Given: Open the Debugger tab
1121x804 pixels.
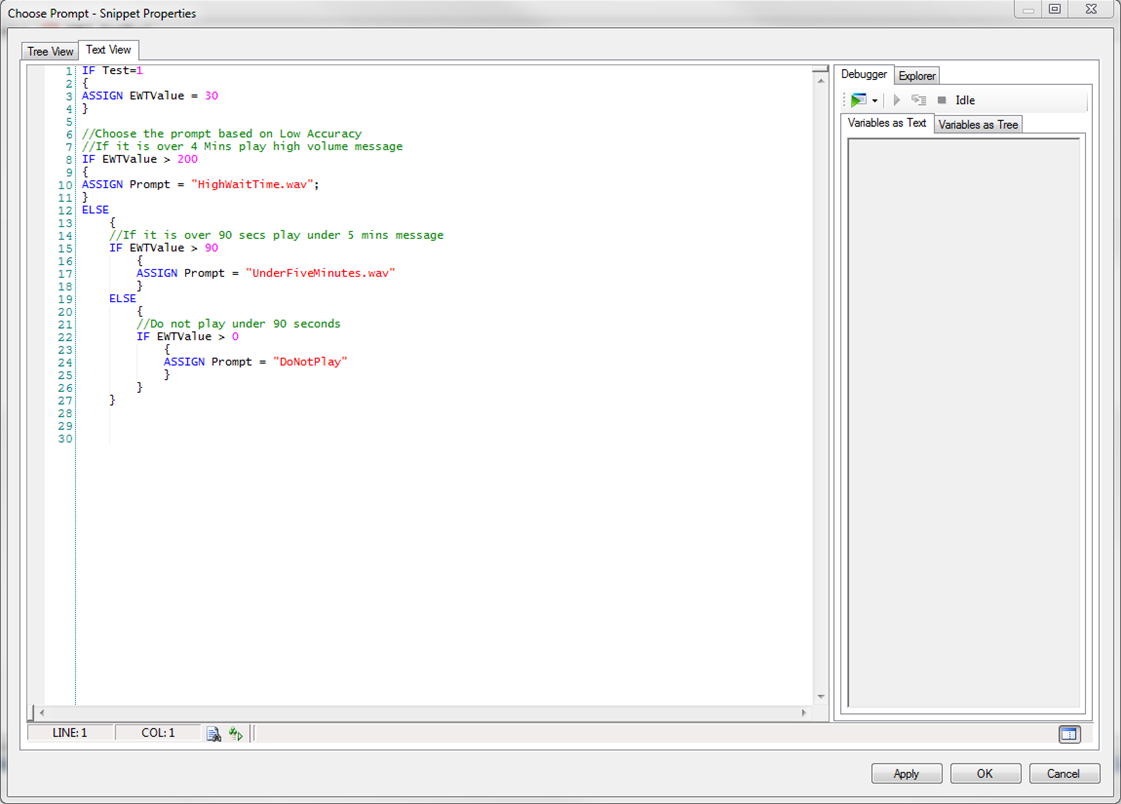Looking at the screenshot, I should click(x=864, y=74).
